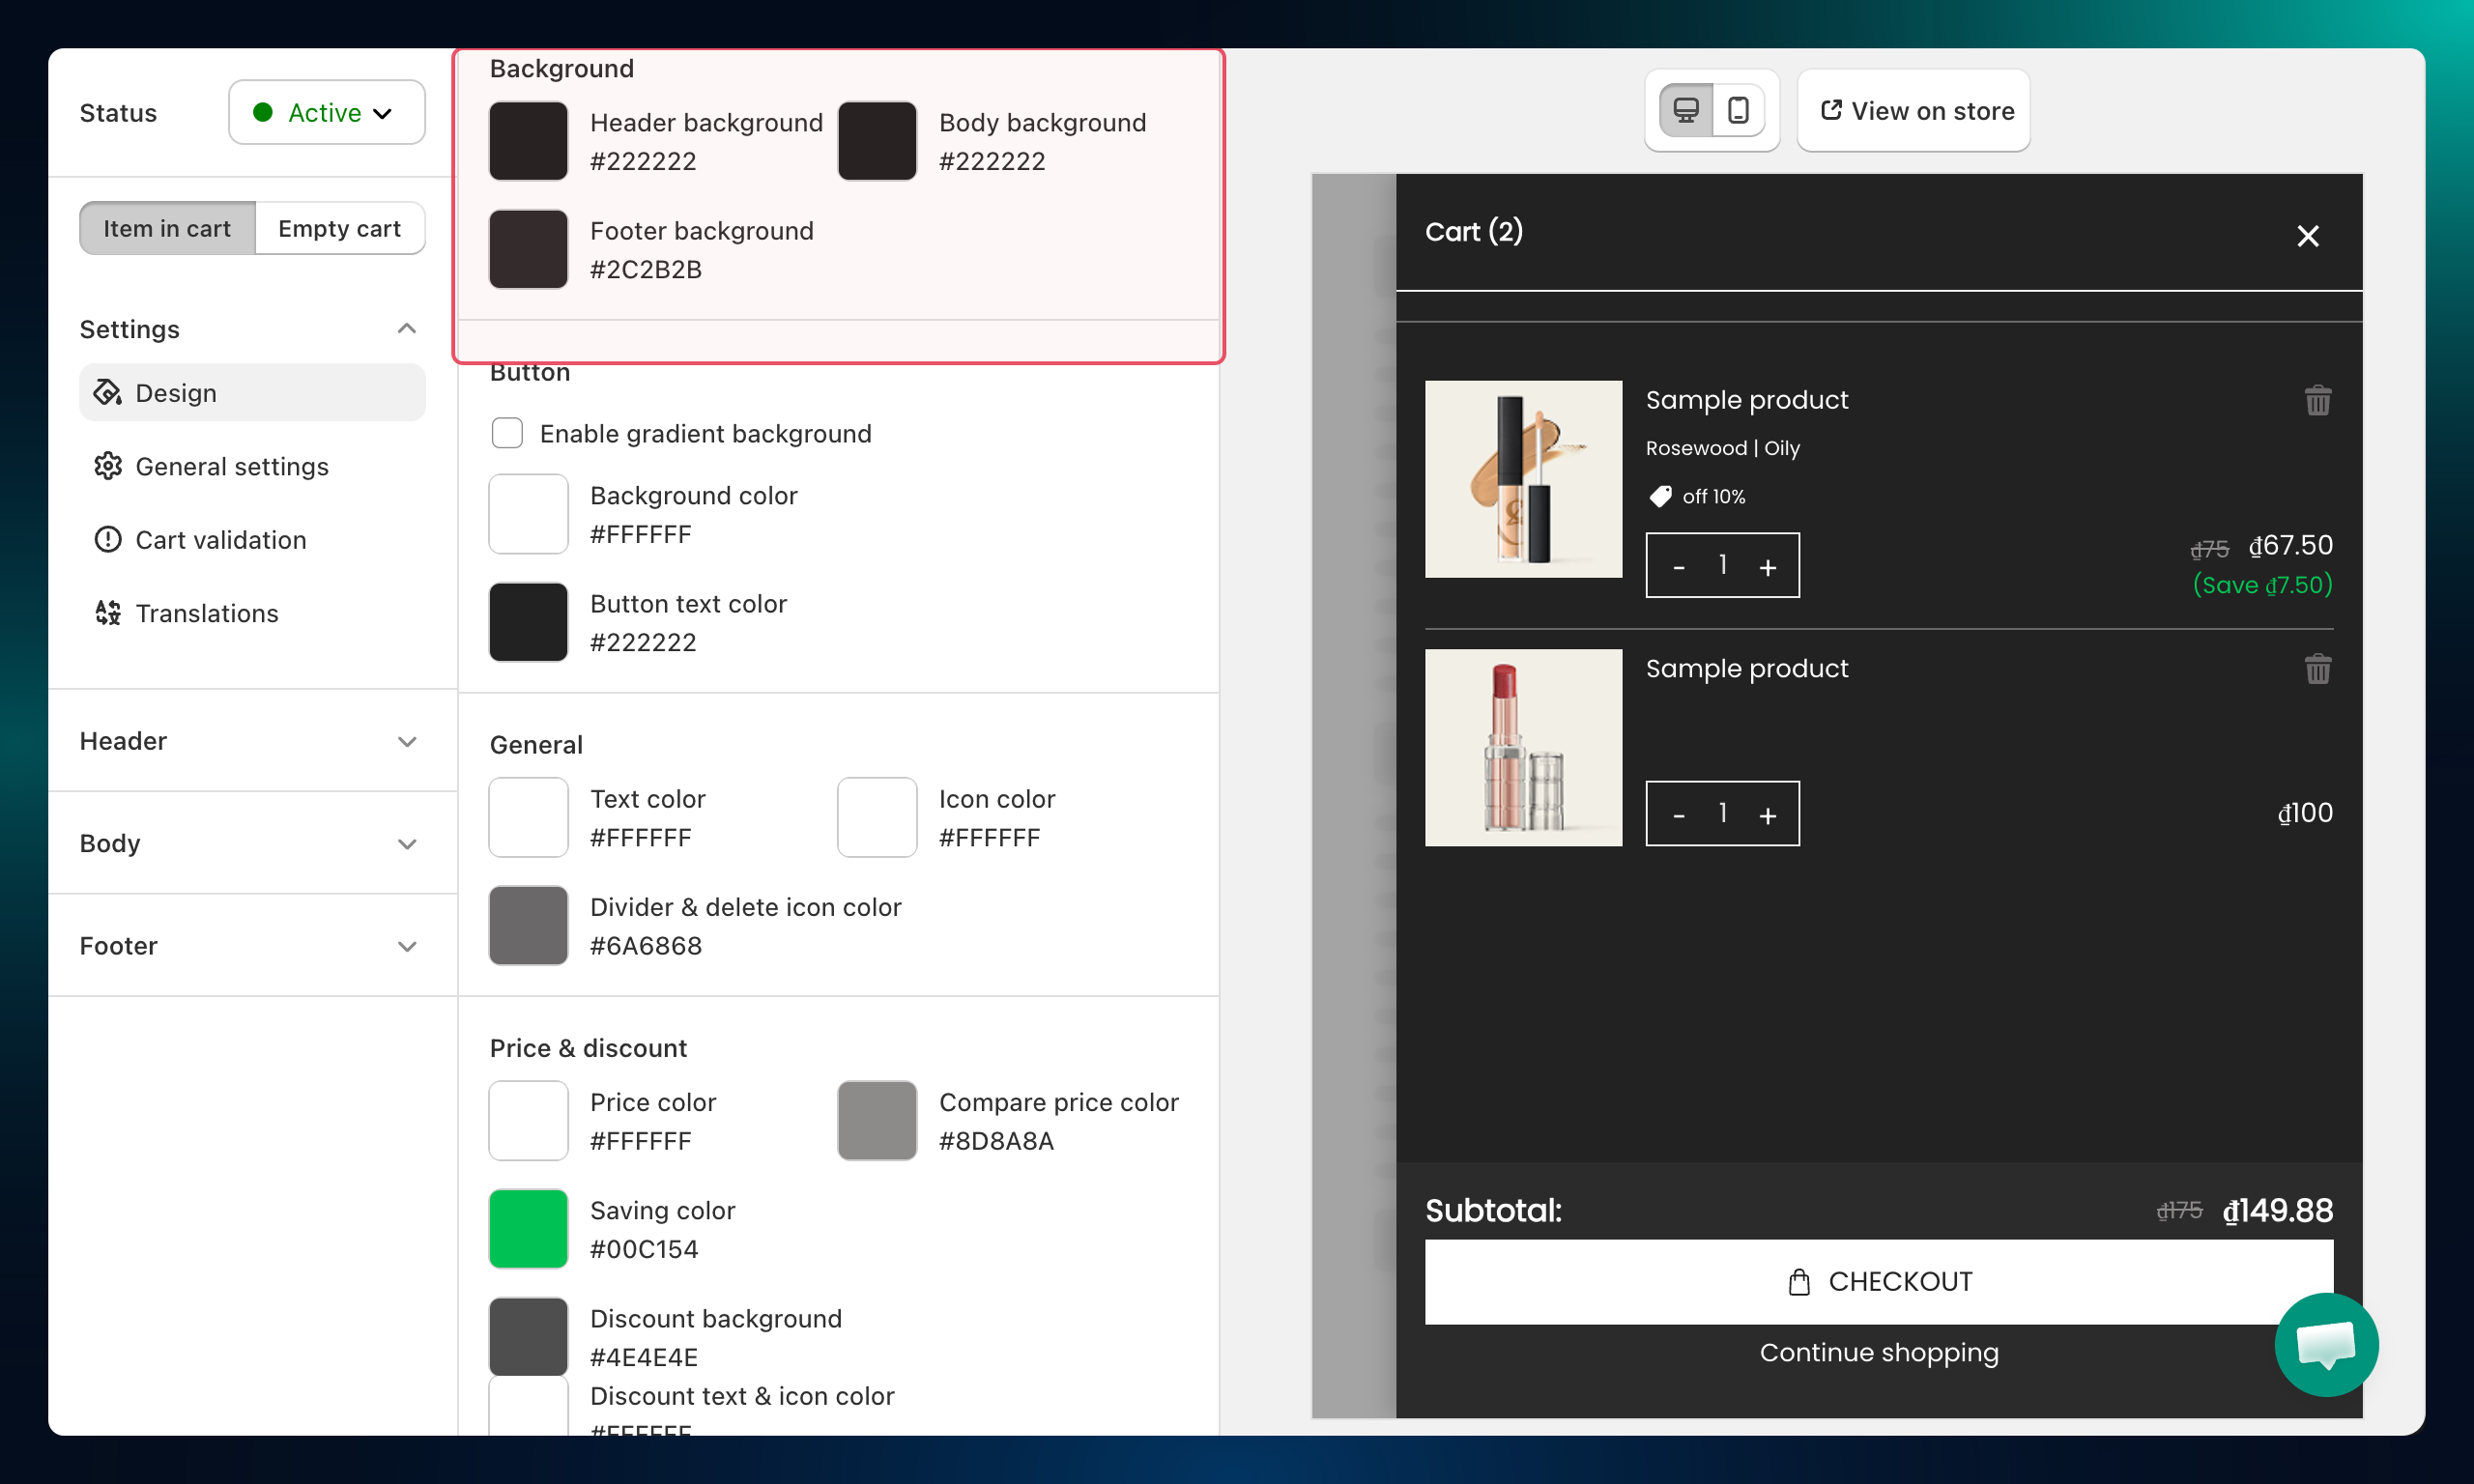Select the desktop preview icon
This screenshot has height=1484, width=2474.
pos(1686,110)
